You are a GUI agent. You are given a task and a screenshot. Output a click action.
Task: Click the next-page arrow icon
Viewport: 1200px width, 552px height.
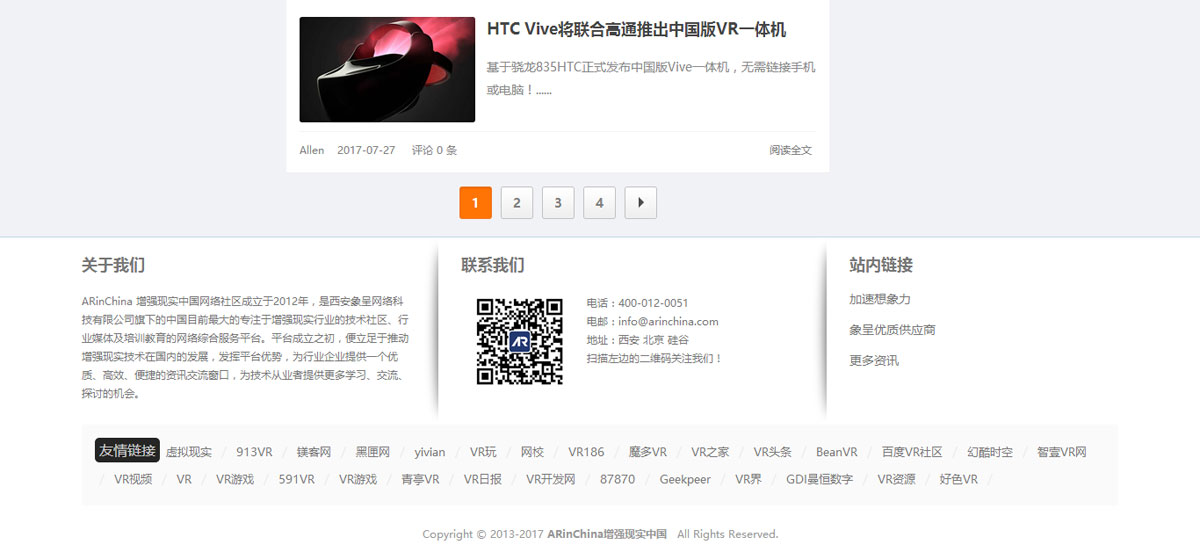(641, 202)
